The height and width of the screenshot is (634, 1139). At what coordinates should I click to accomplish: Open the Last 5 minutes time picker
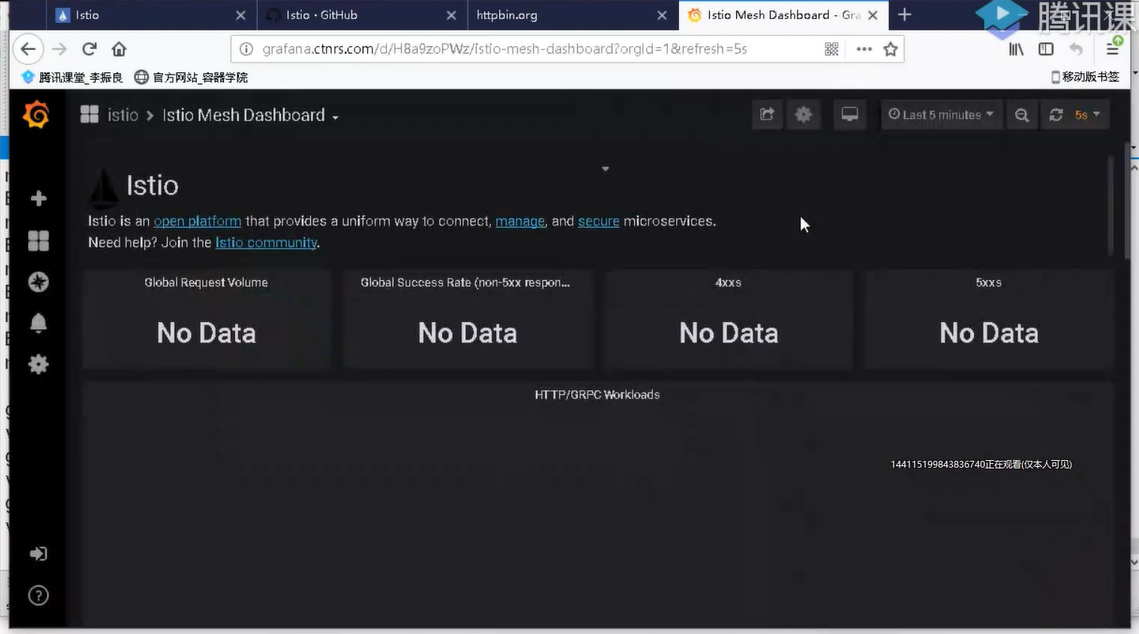pyautogui.click(x=941, y=115)
